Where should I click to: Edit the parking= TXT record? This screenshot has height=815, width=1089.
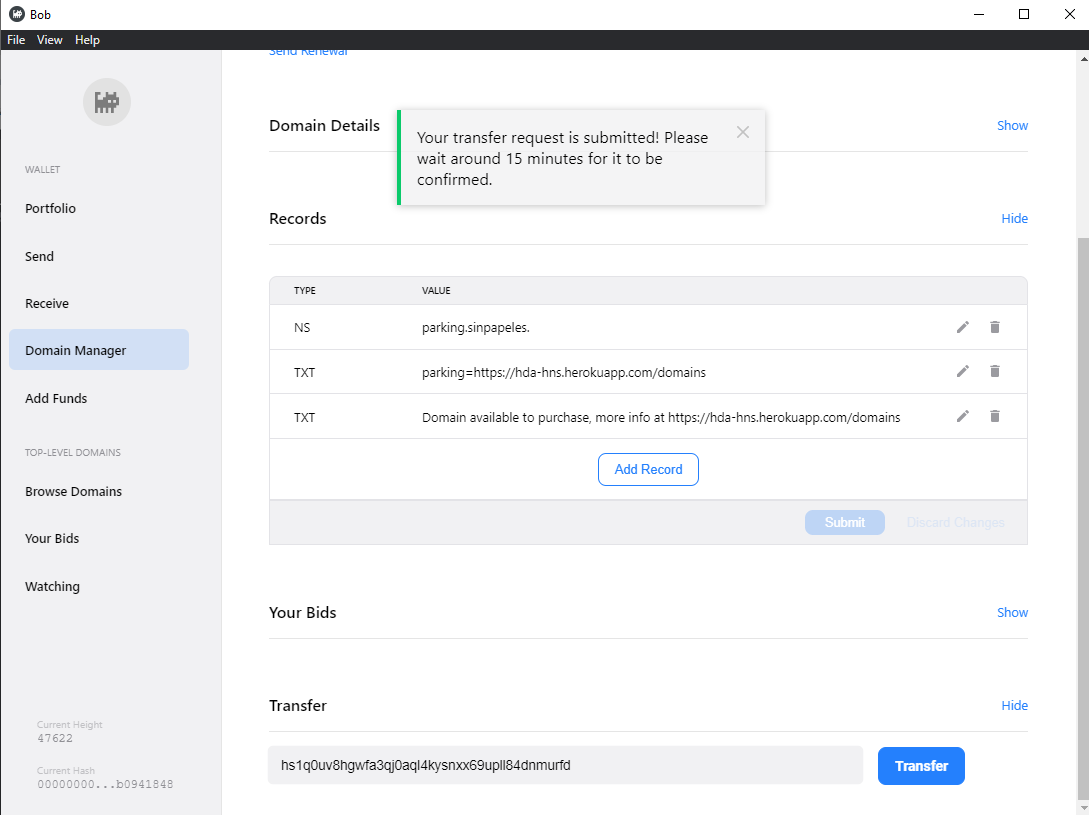[962, 371]
